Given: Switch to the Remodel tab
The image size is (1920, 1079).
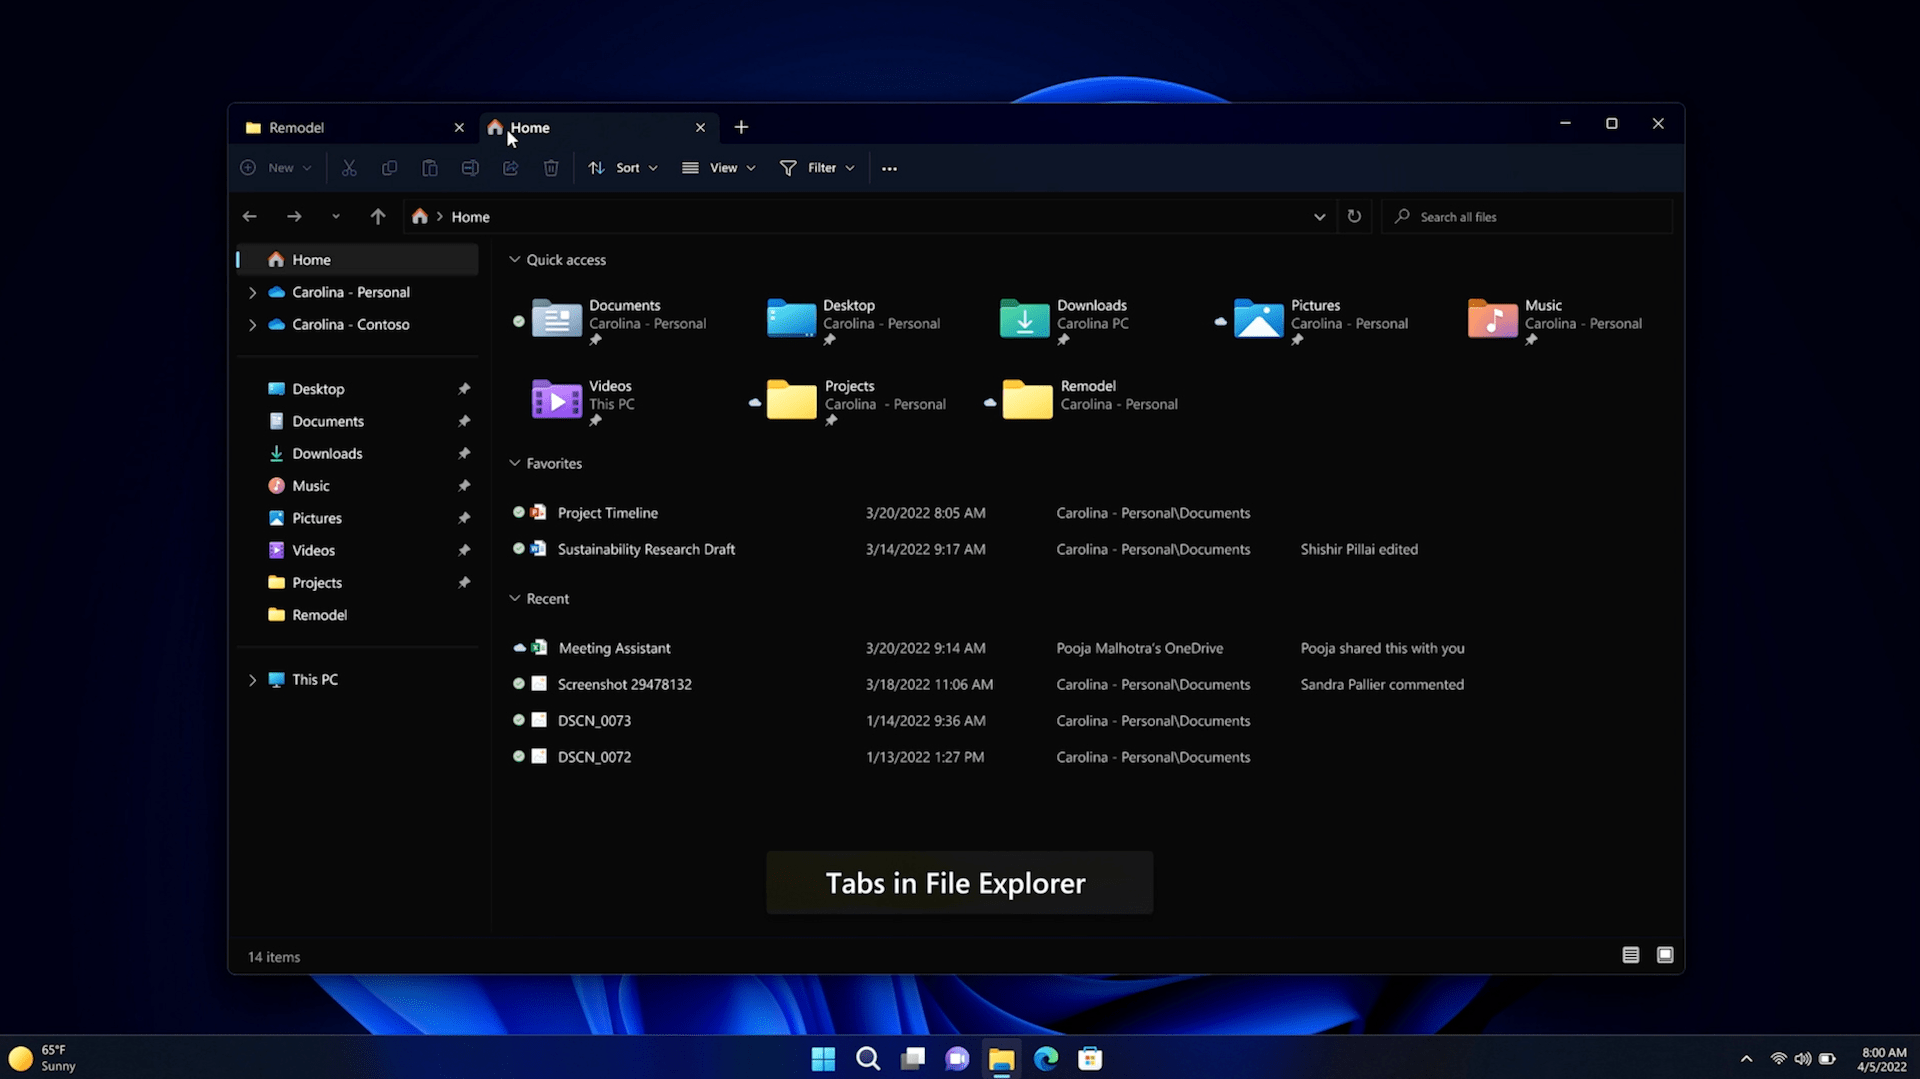Looking at the screenshot, I should 296,127.
